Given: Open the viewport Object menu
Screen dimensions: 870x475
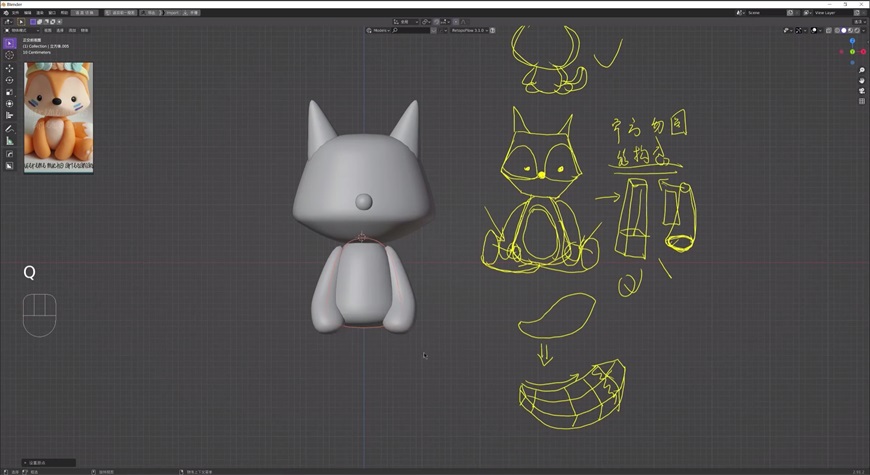Looking at the screenshot, I should click(x=84, y=30).
